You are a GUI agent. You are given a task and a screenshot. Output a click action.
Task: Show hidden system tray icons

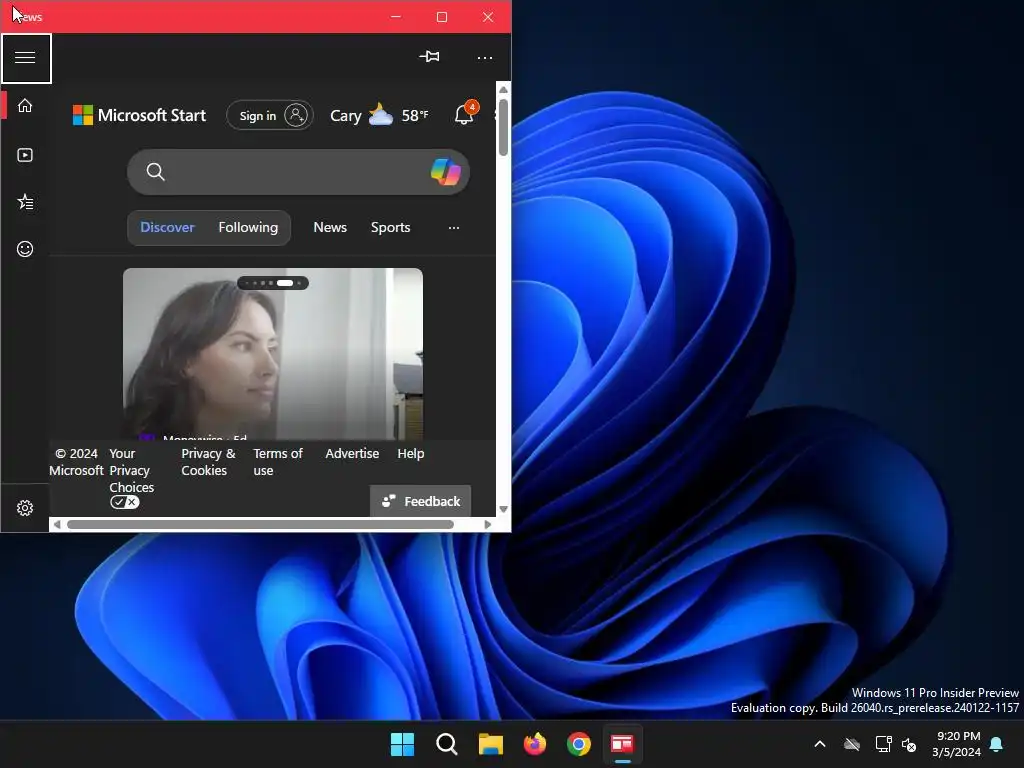820,744
